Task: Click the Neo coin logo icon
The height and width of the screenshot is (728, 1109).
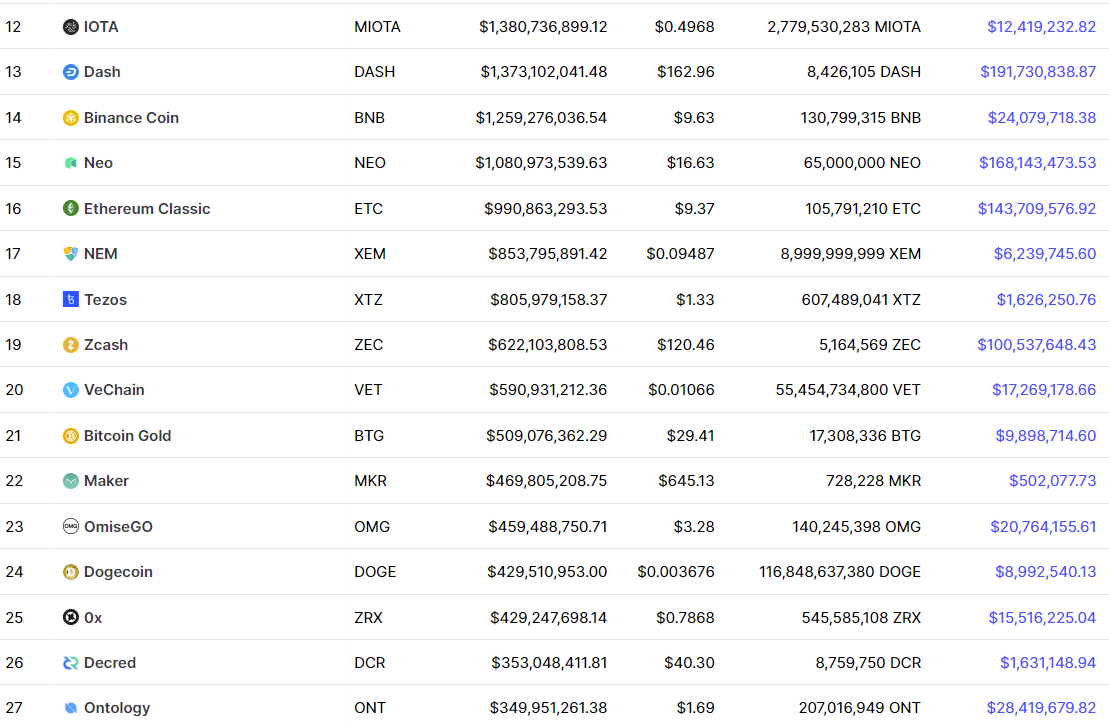Action: 71,163
